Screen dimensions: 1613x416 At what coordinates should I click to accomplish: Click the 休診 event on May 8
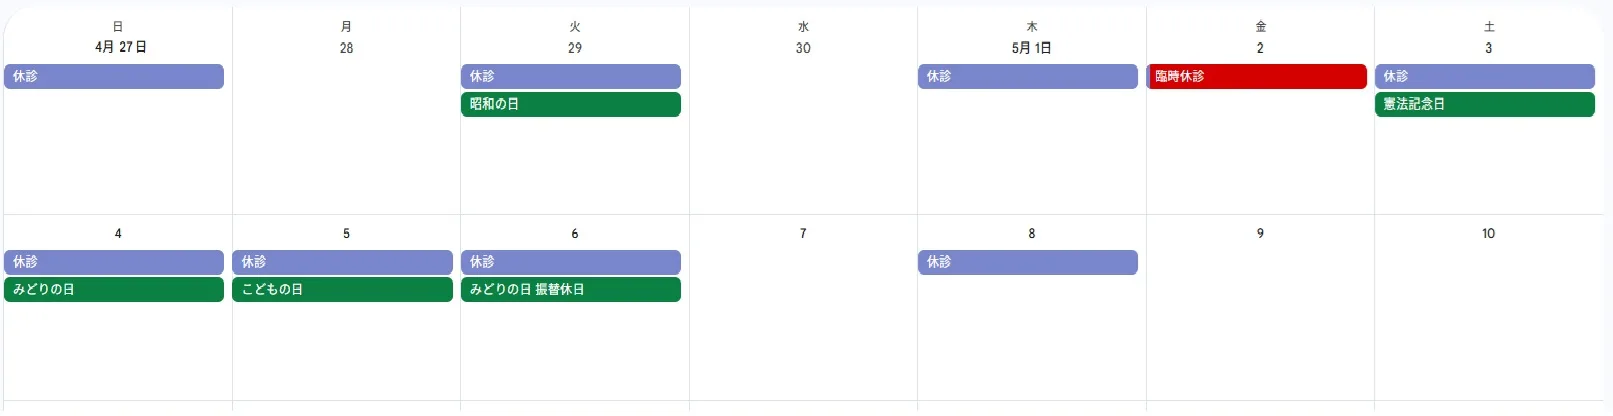[x=1028, y=262]
